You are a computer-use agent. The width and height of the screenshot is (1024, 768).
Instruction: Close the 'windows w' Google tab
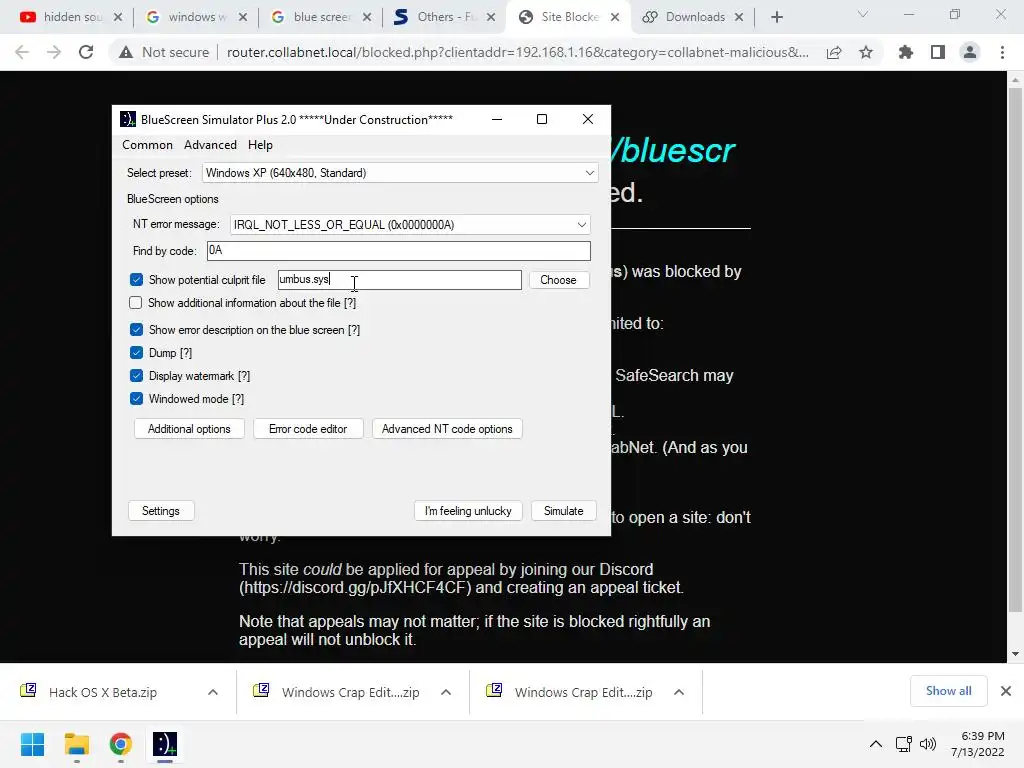pos(243,17)
